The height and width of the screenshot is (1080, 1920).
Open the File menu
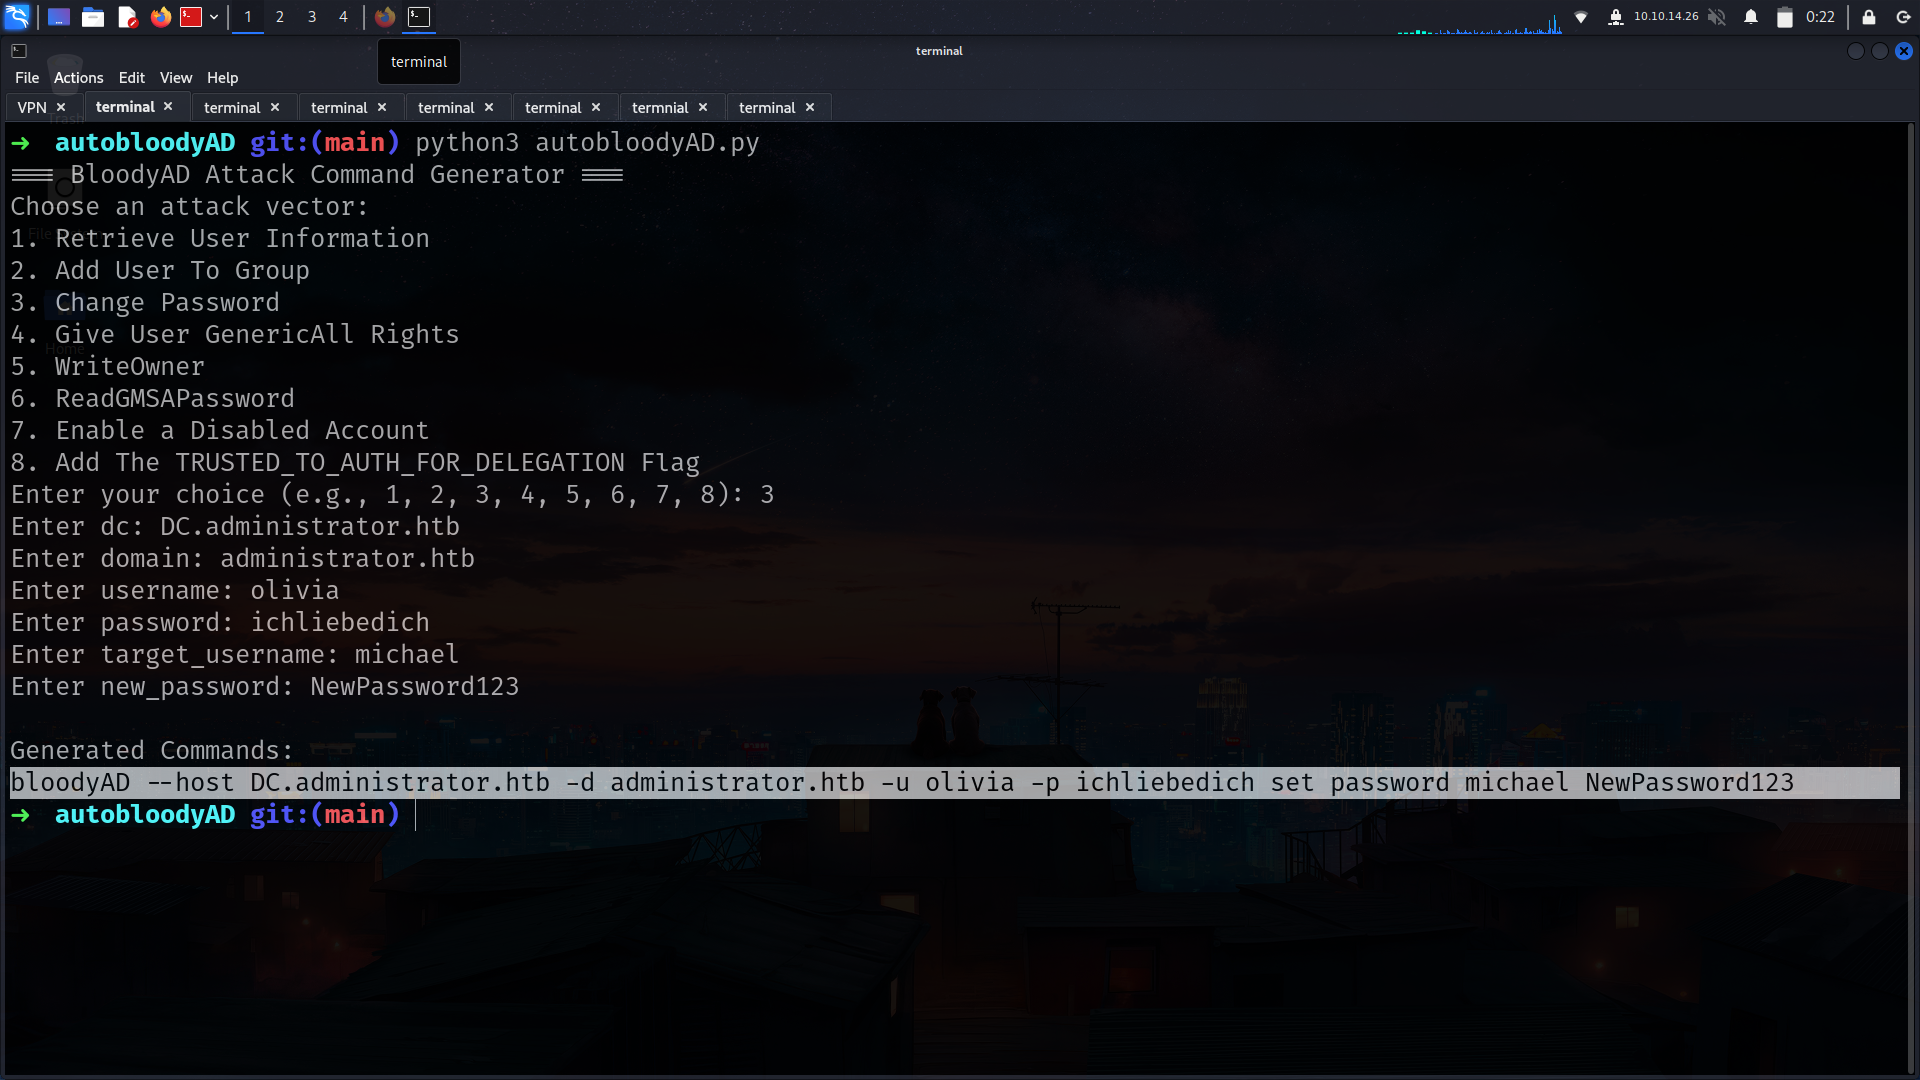pyautogui.click(x=27, y=78)
